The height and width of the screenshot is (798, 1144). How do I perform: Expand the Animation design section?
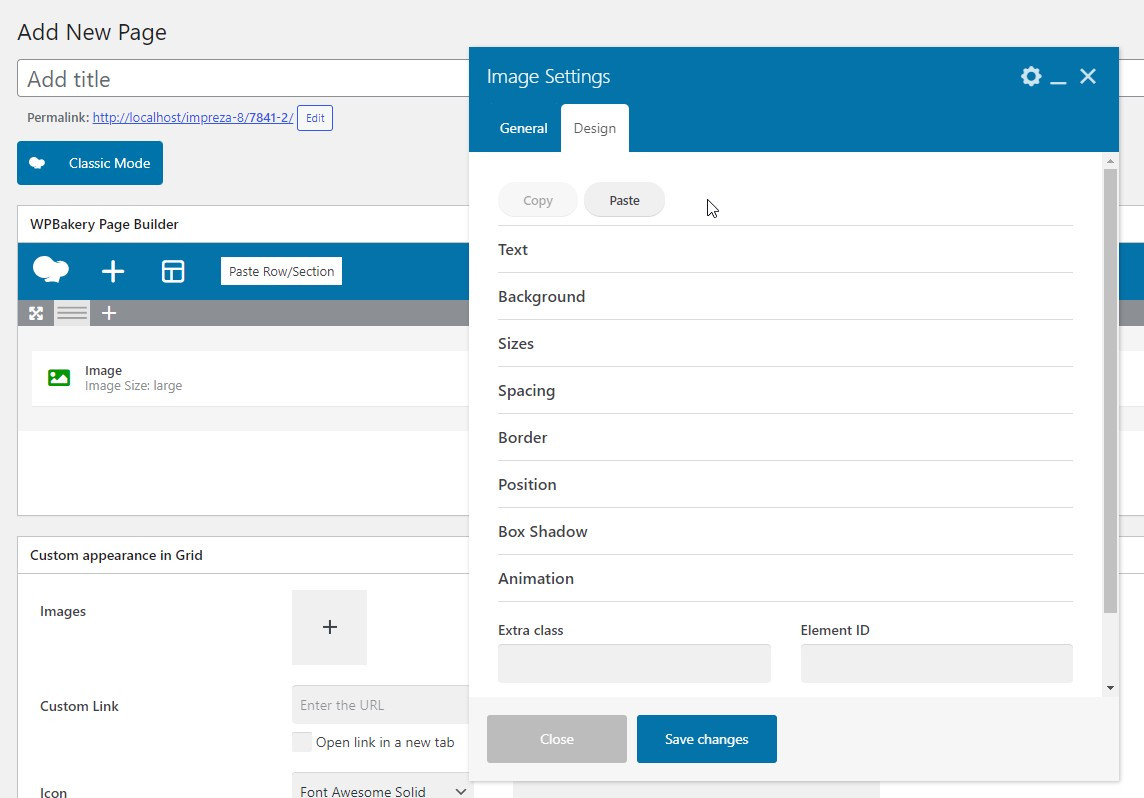tap(785, 578)
